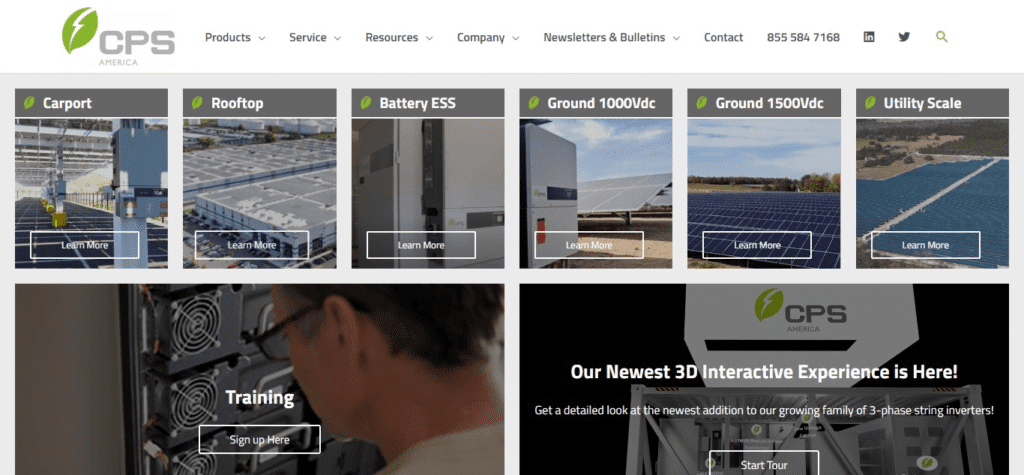1024x475 pixels.
Task: Open the LinkedIn profile icon
Action: 869,37
